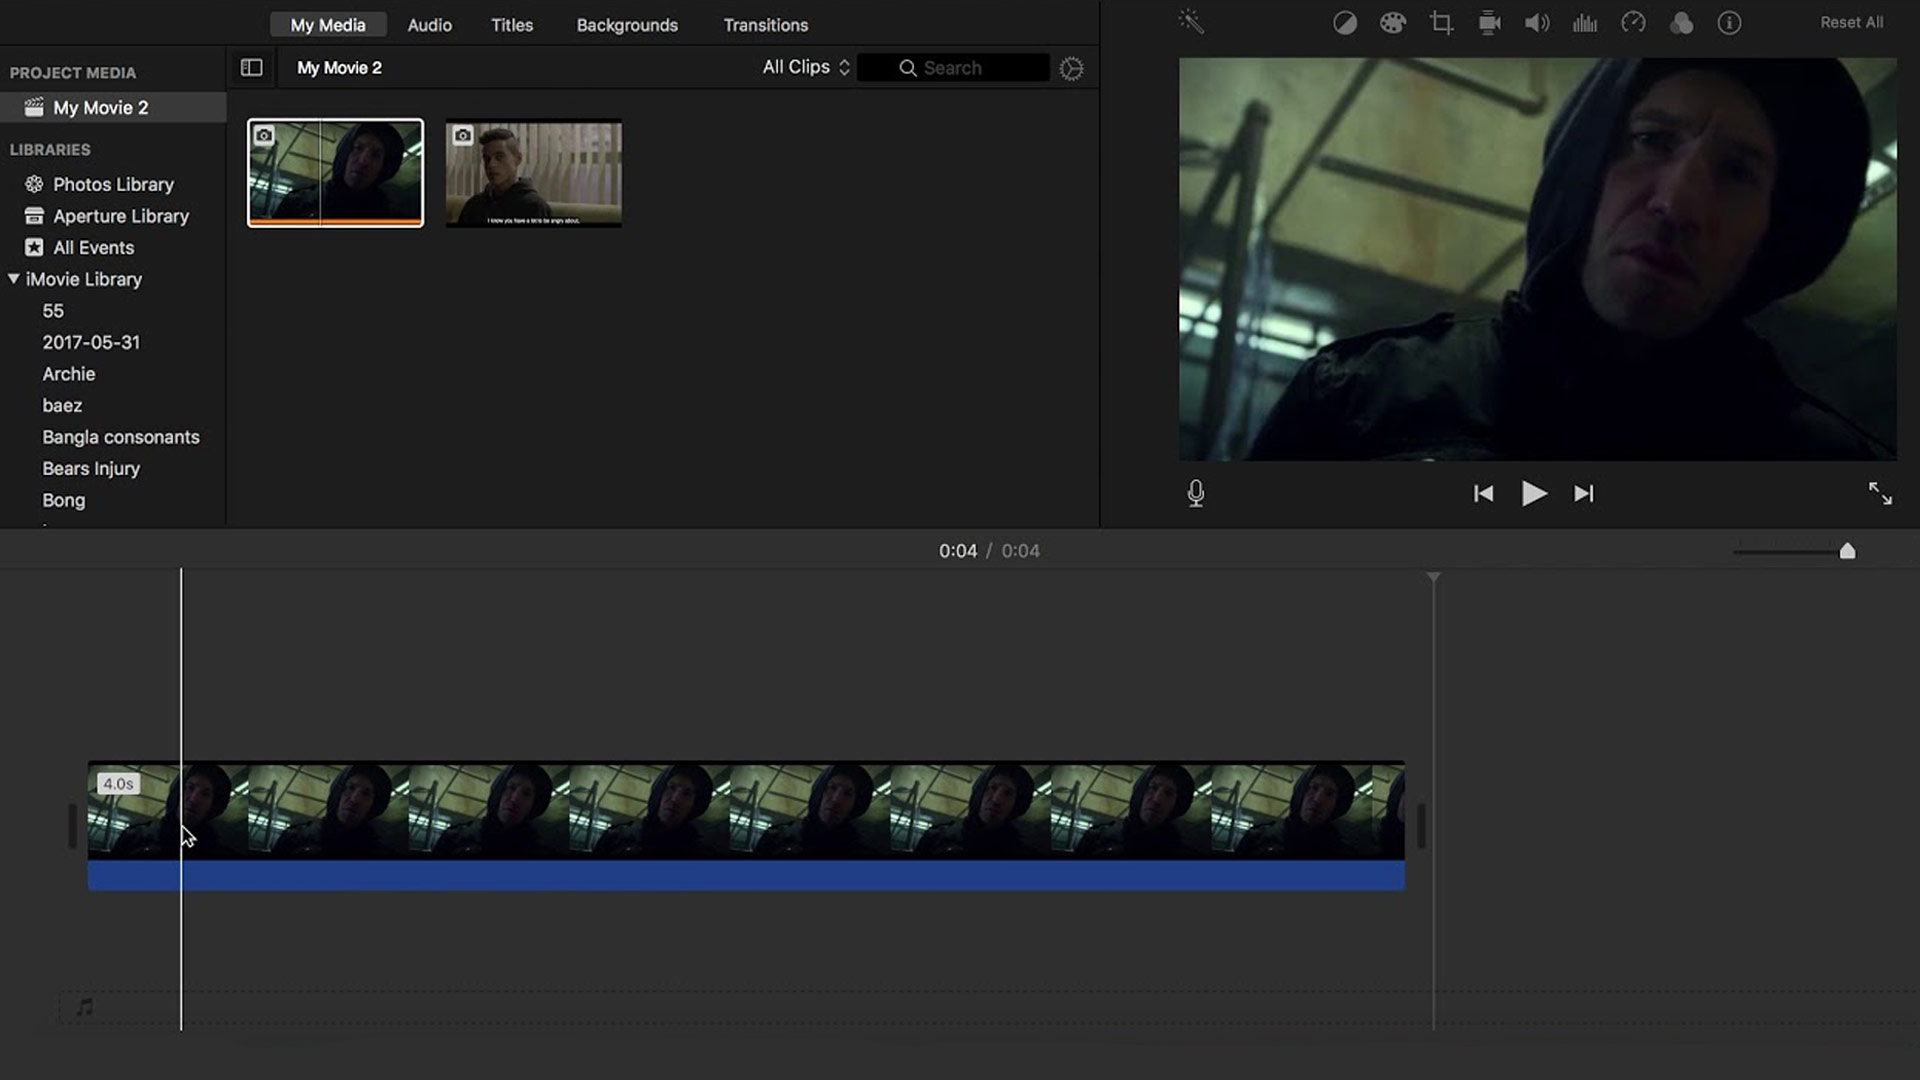Image resolution: width=1920 pixels, height=1080 pixels.
Task: Select My Movie 2 project media
Action: tap(113, 107)
